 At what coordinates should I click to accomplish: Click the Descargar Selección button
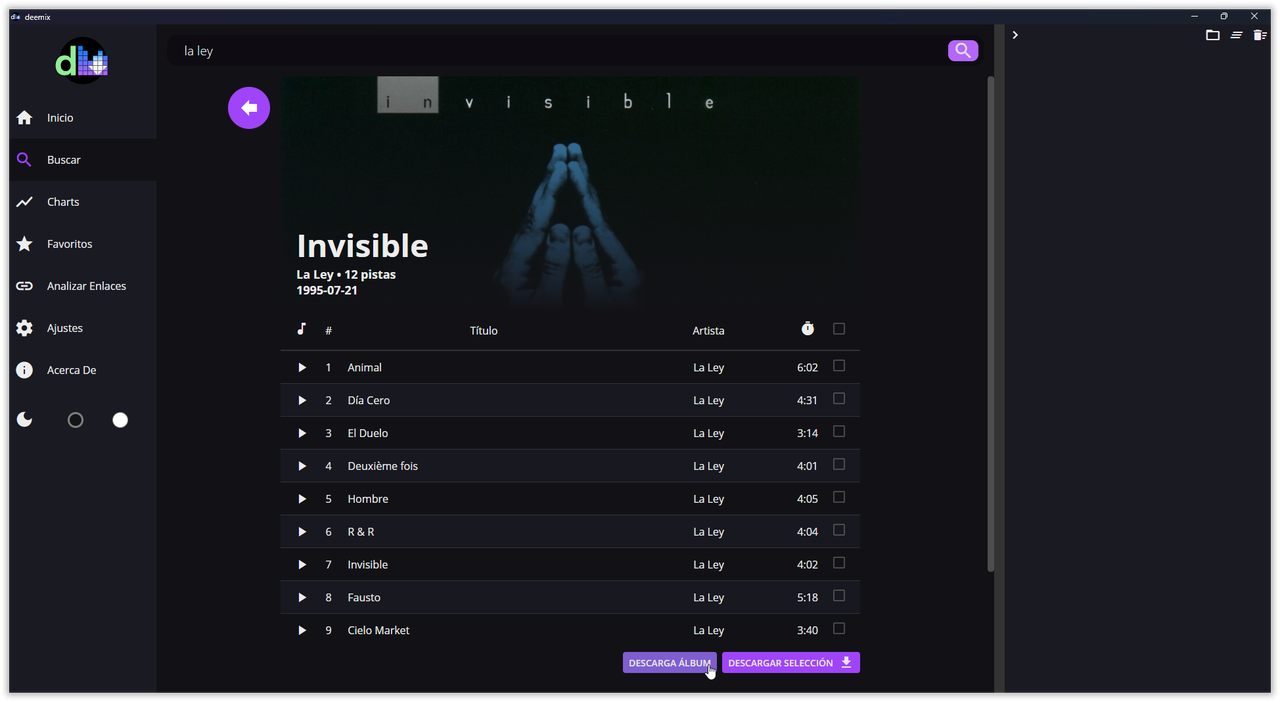click(791, 663)
